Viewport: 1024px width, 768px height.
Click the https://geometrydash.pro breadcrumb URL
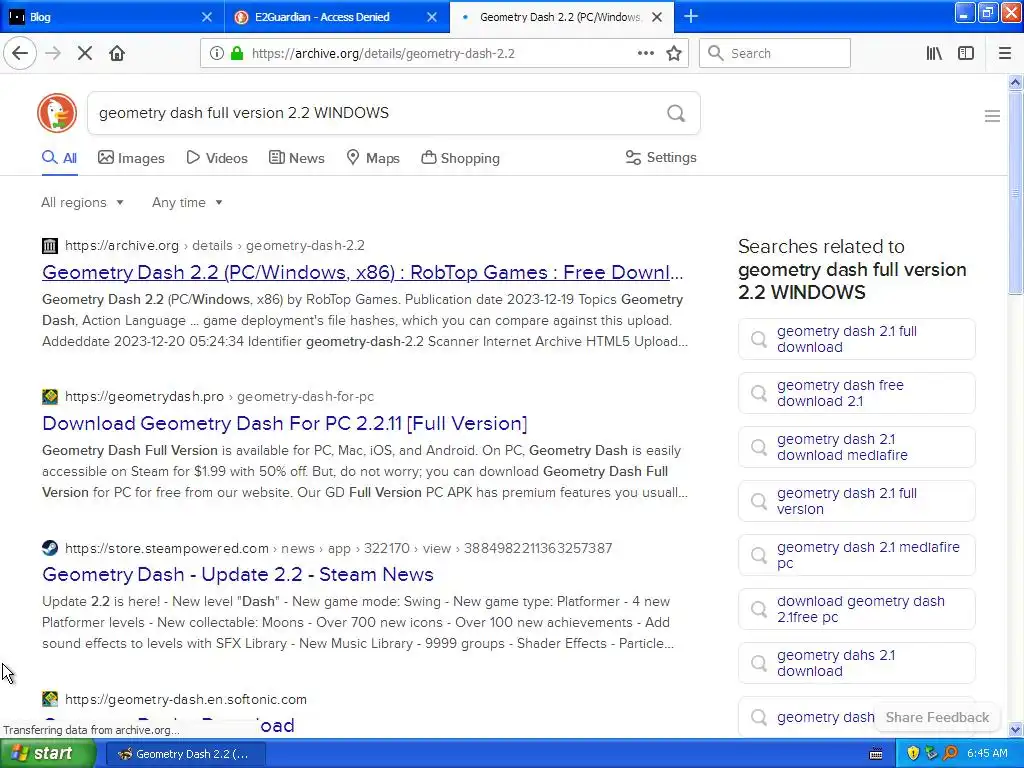219,396
